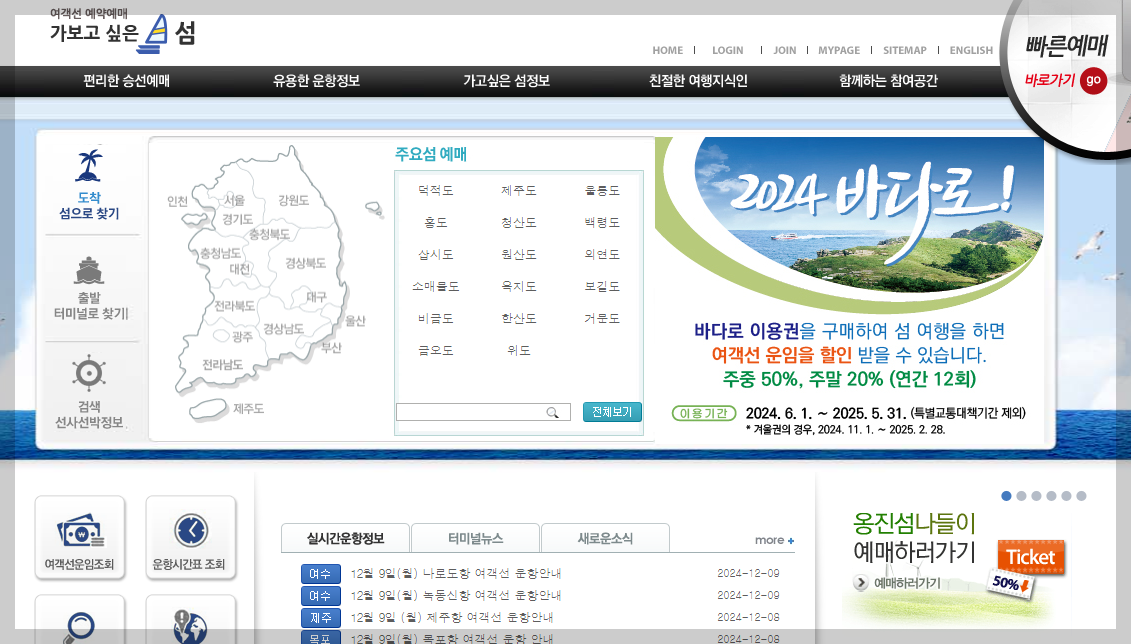Open 친절한 여행지식인 menu
The width and height of the screenshot is (1131, 644).
[698, 81]
